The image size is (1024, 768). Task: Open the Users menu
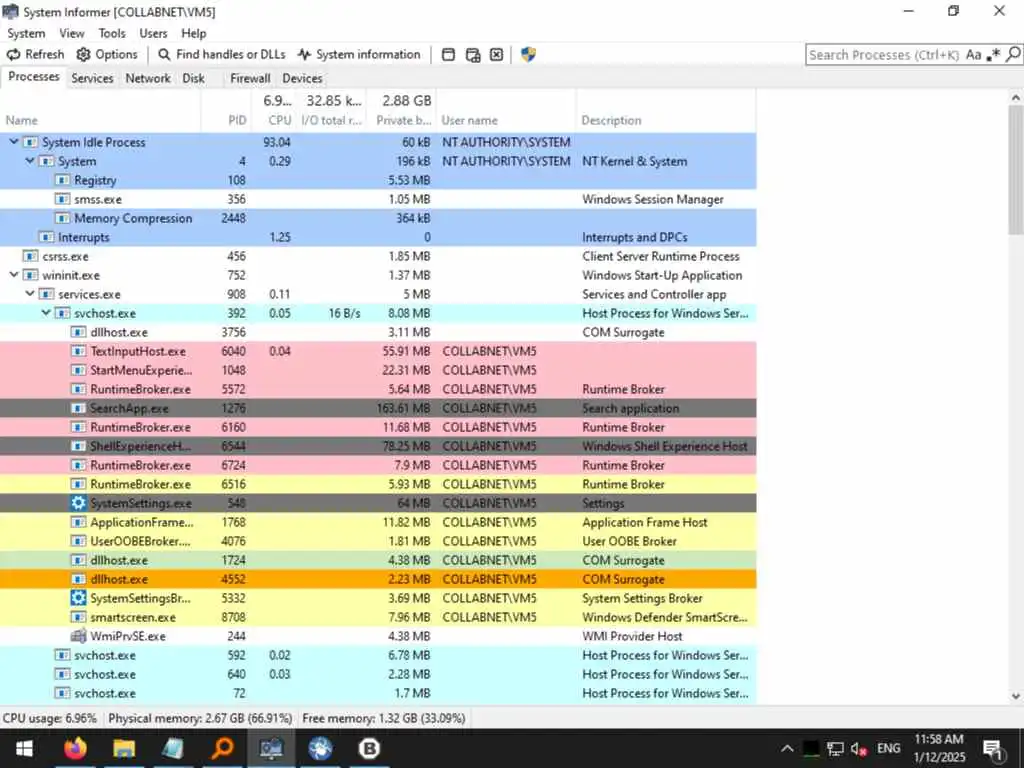click(x=153, y=33)
